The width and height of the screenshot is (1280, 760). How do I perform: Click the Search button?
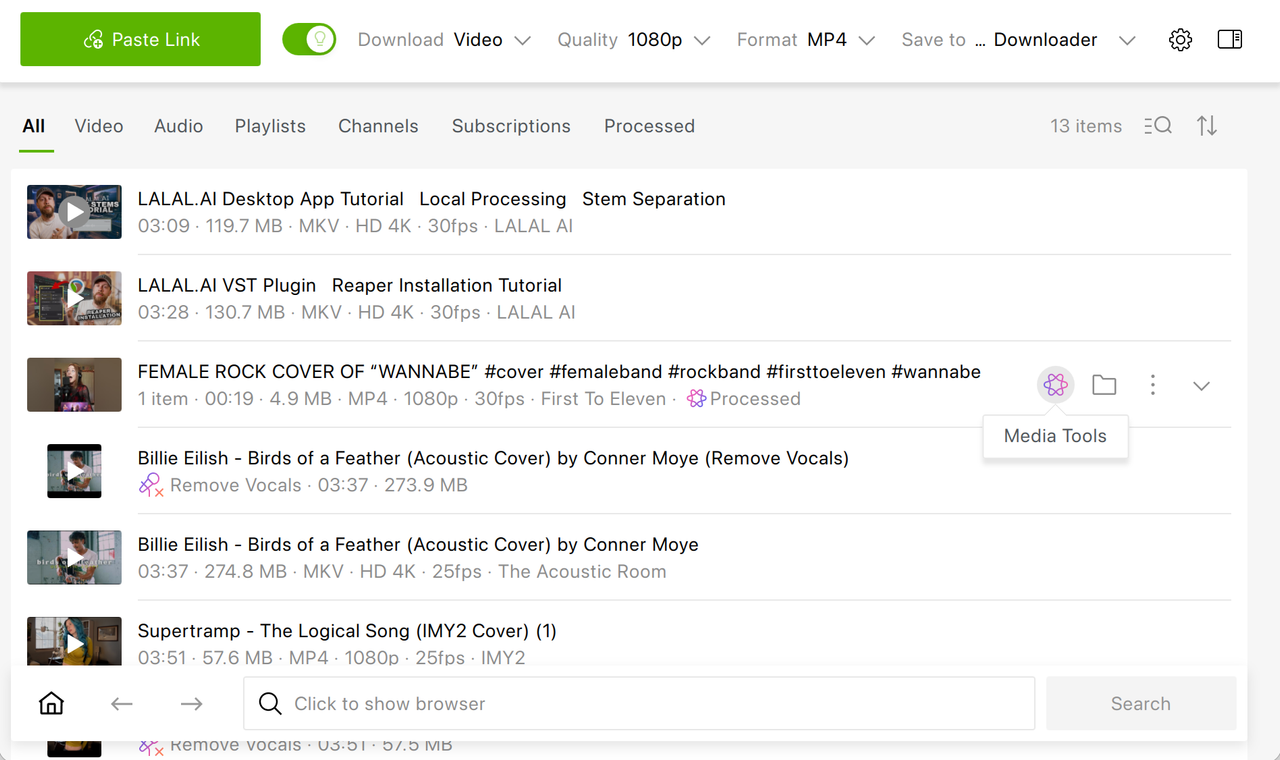pyautogui.click(x=1141, y=704)
